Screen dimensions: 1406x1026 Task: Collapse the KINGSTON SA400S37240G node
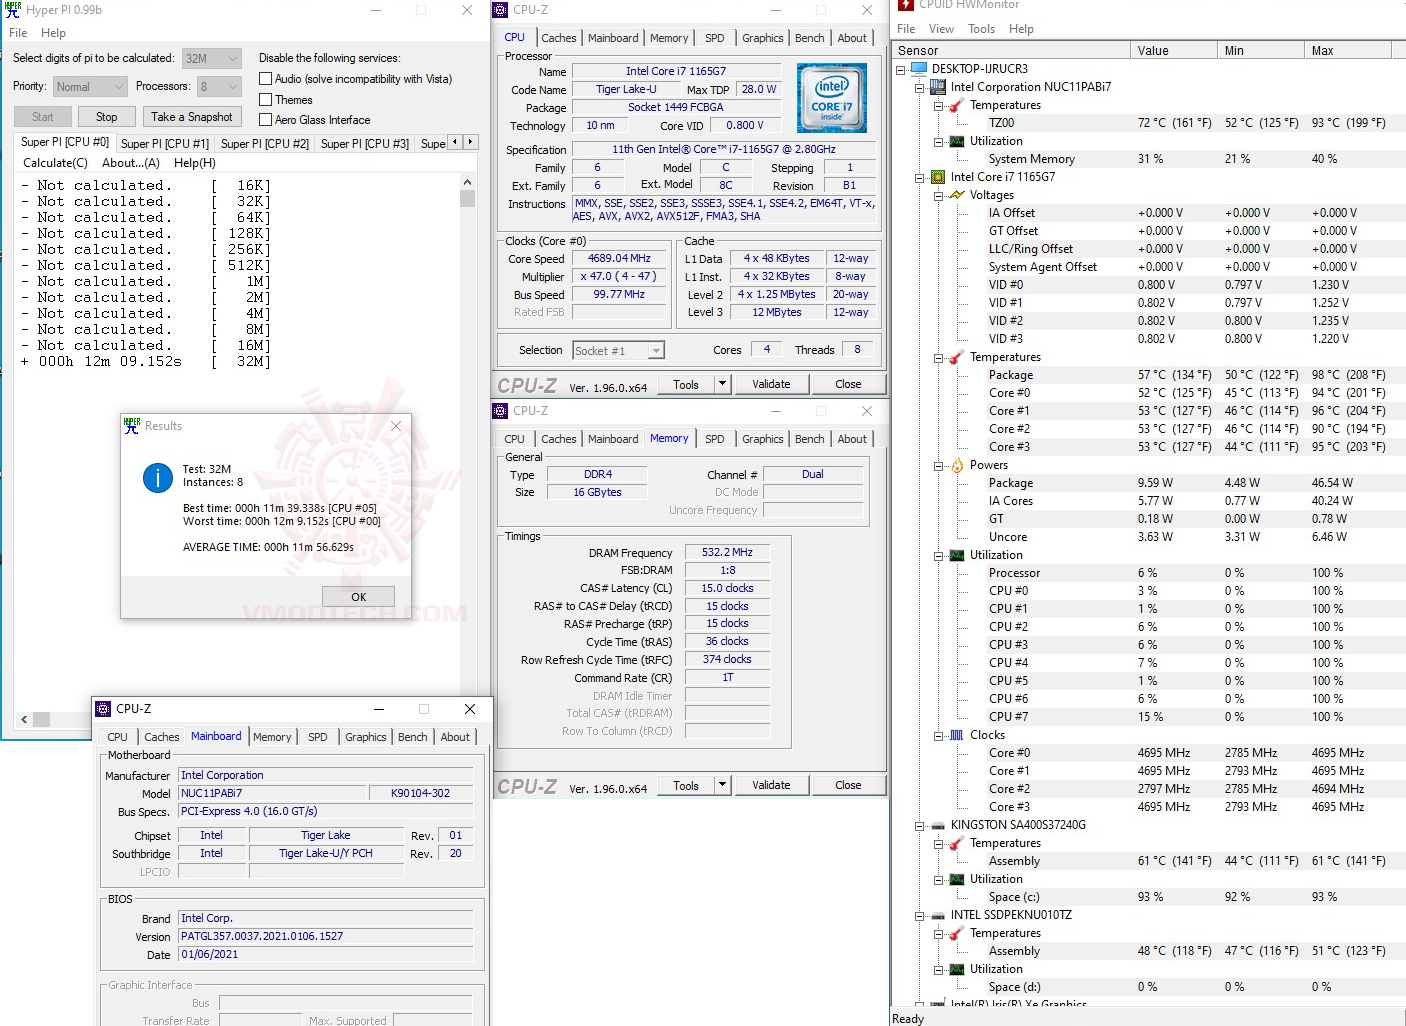pyautogui.click(x=920, y=825)
